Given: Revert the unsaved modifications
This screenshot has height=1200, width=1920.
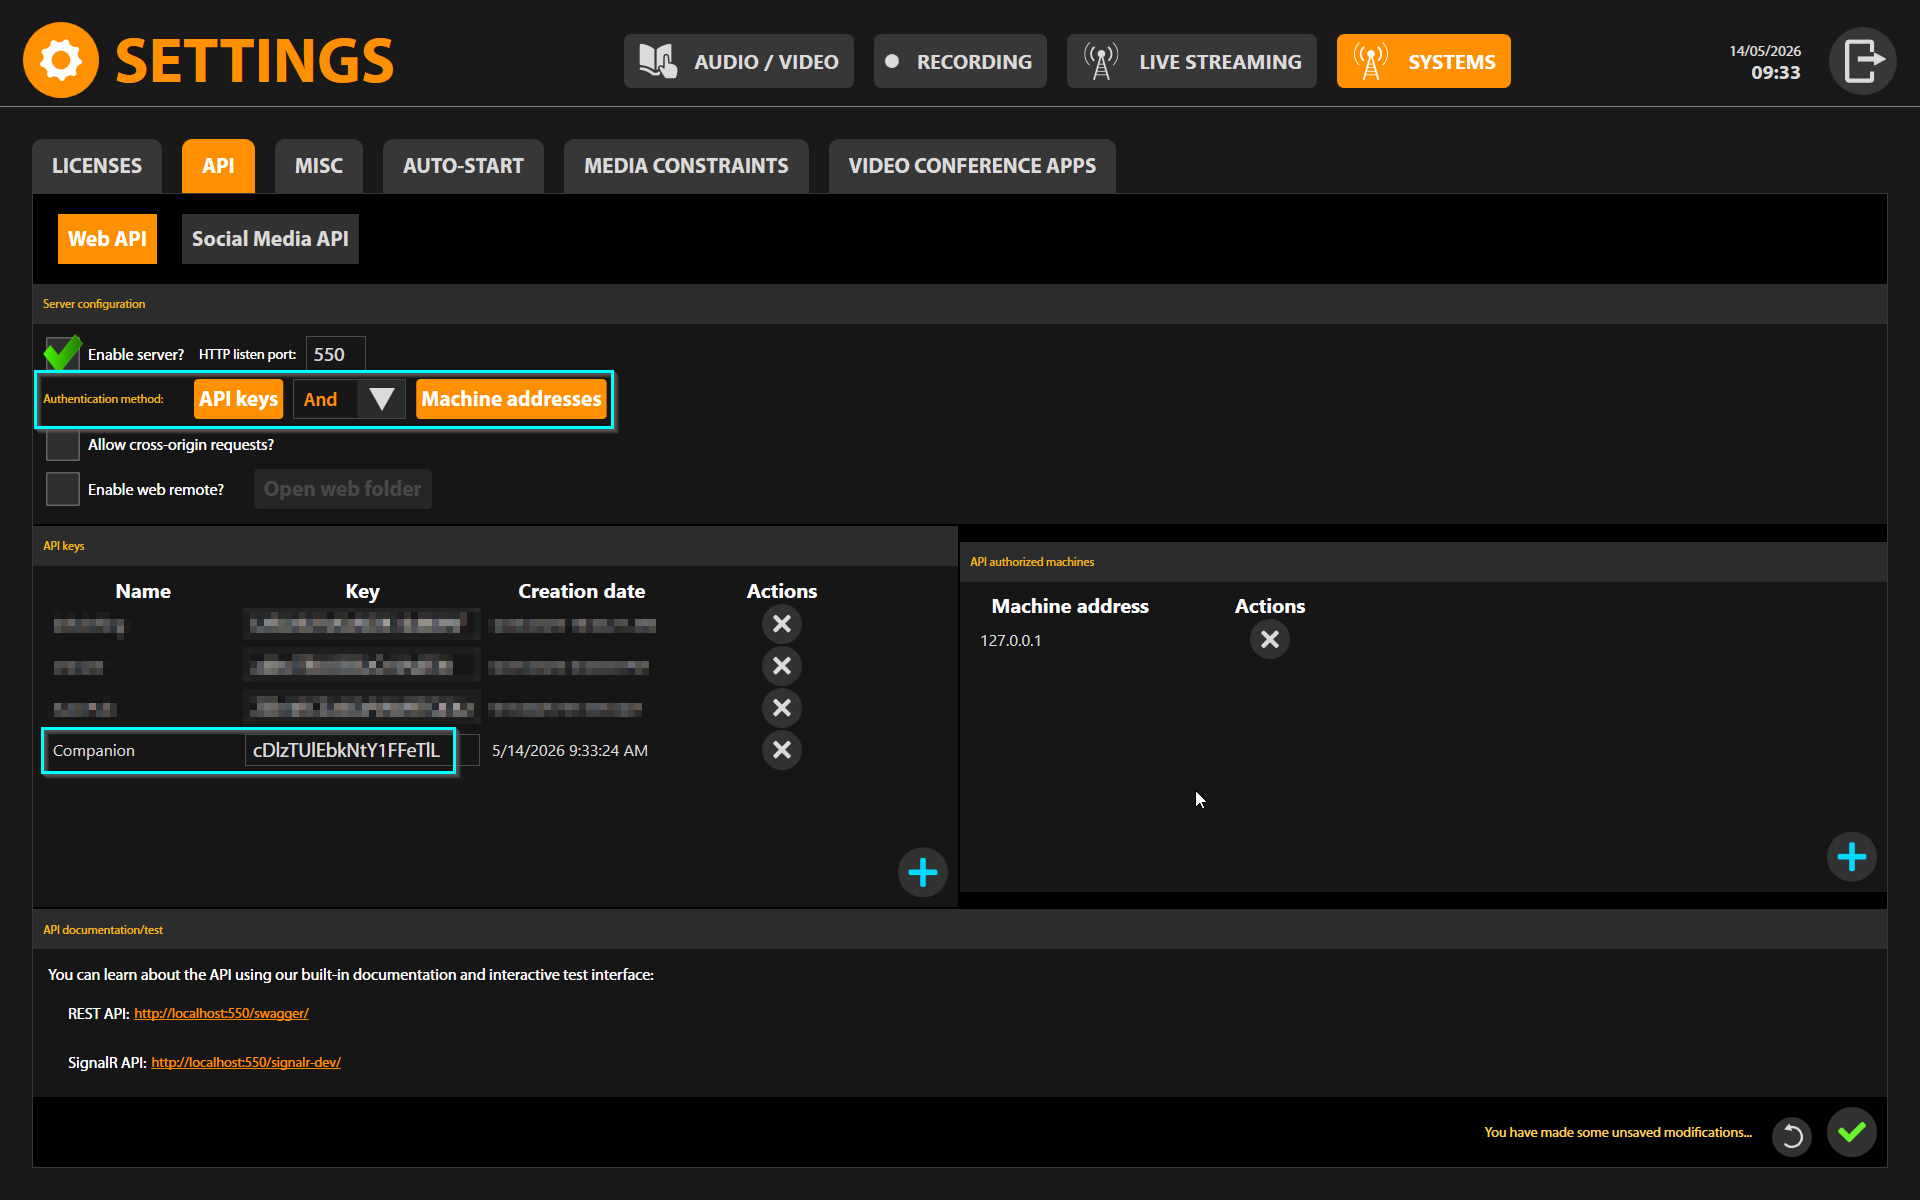Looking at the screenshot, I should [x=1792, y=1136].
